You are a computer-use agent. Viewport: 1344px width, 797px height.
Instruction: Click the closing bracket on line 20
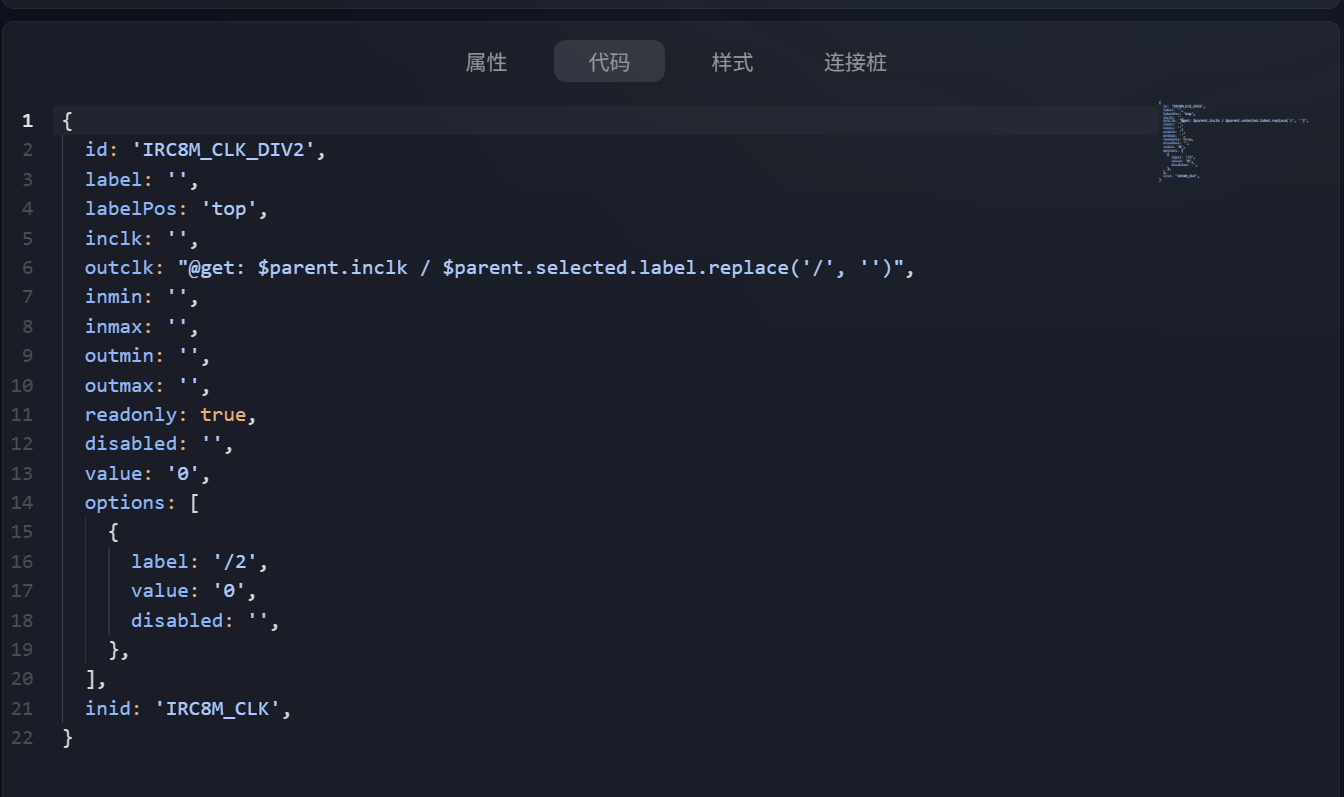coord(91,679)
